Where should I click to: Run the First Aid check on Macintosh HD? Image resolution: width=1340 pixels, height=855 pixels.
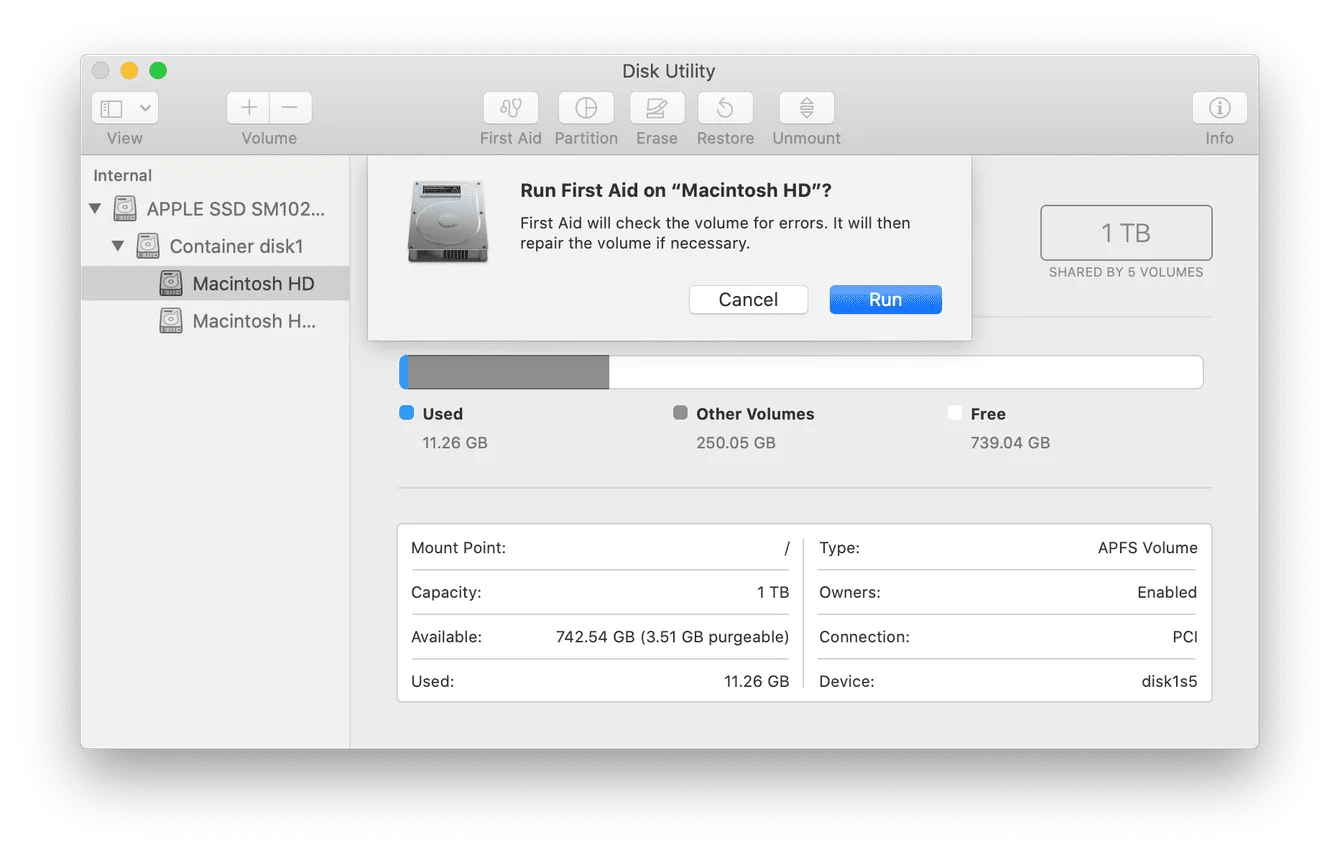885,299
